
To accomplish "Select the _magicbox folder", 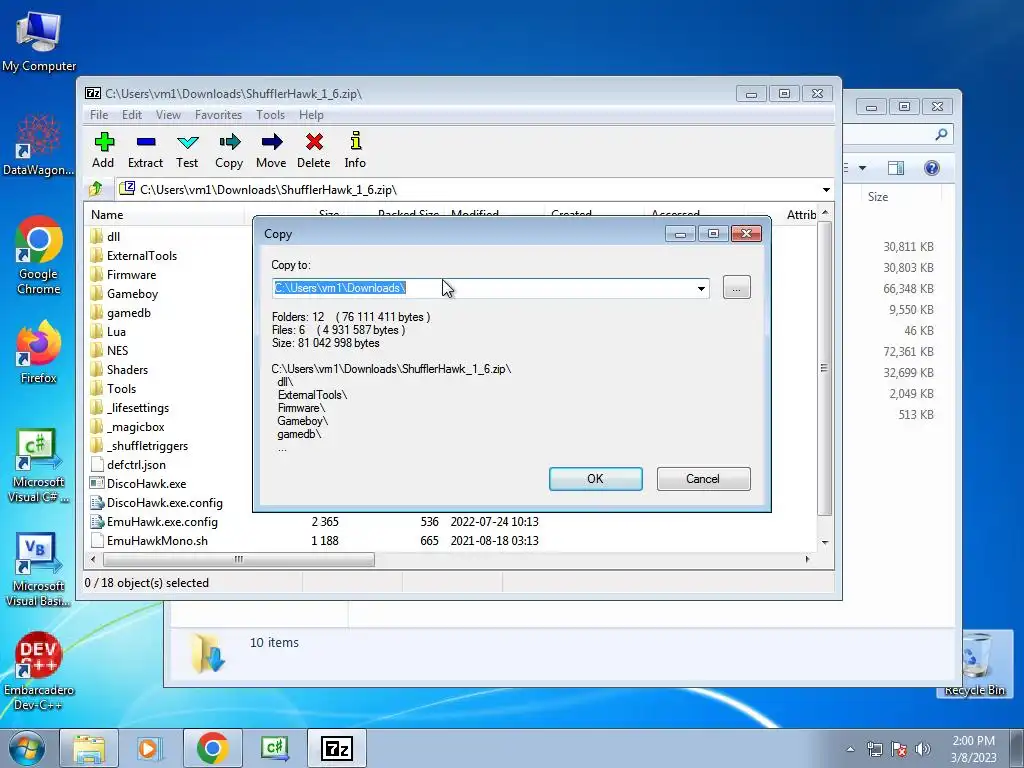I will click(x=127, y=426).
